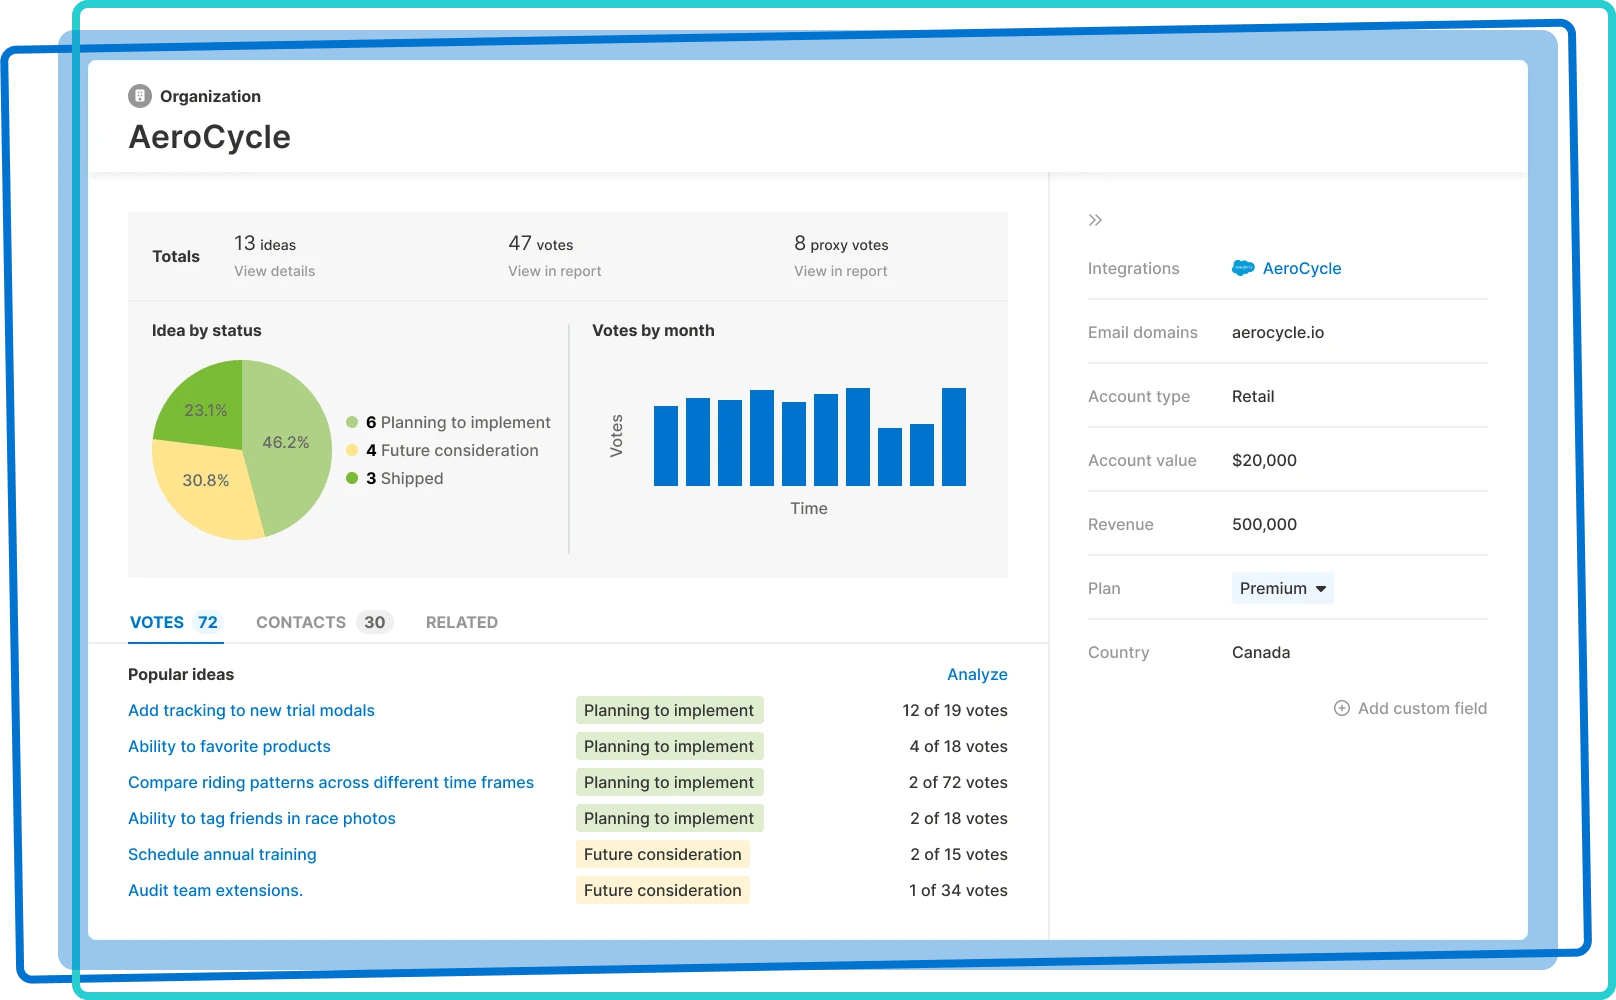
Task: Click the Analyze link
Action: (x=977, y=674)
